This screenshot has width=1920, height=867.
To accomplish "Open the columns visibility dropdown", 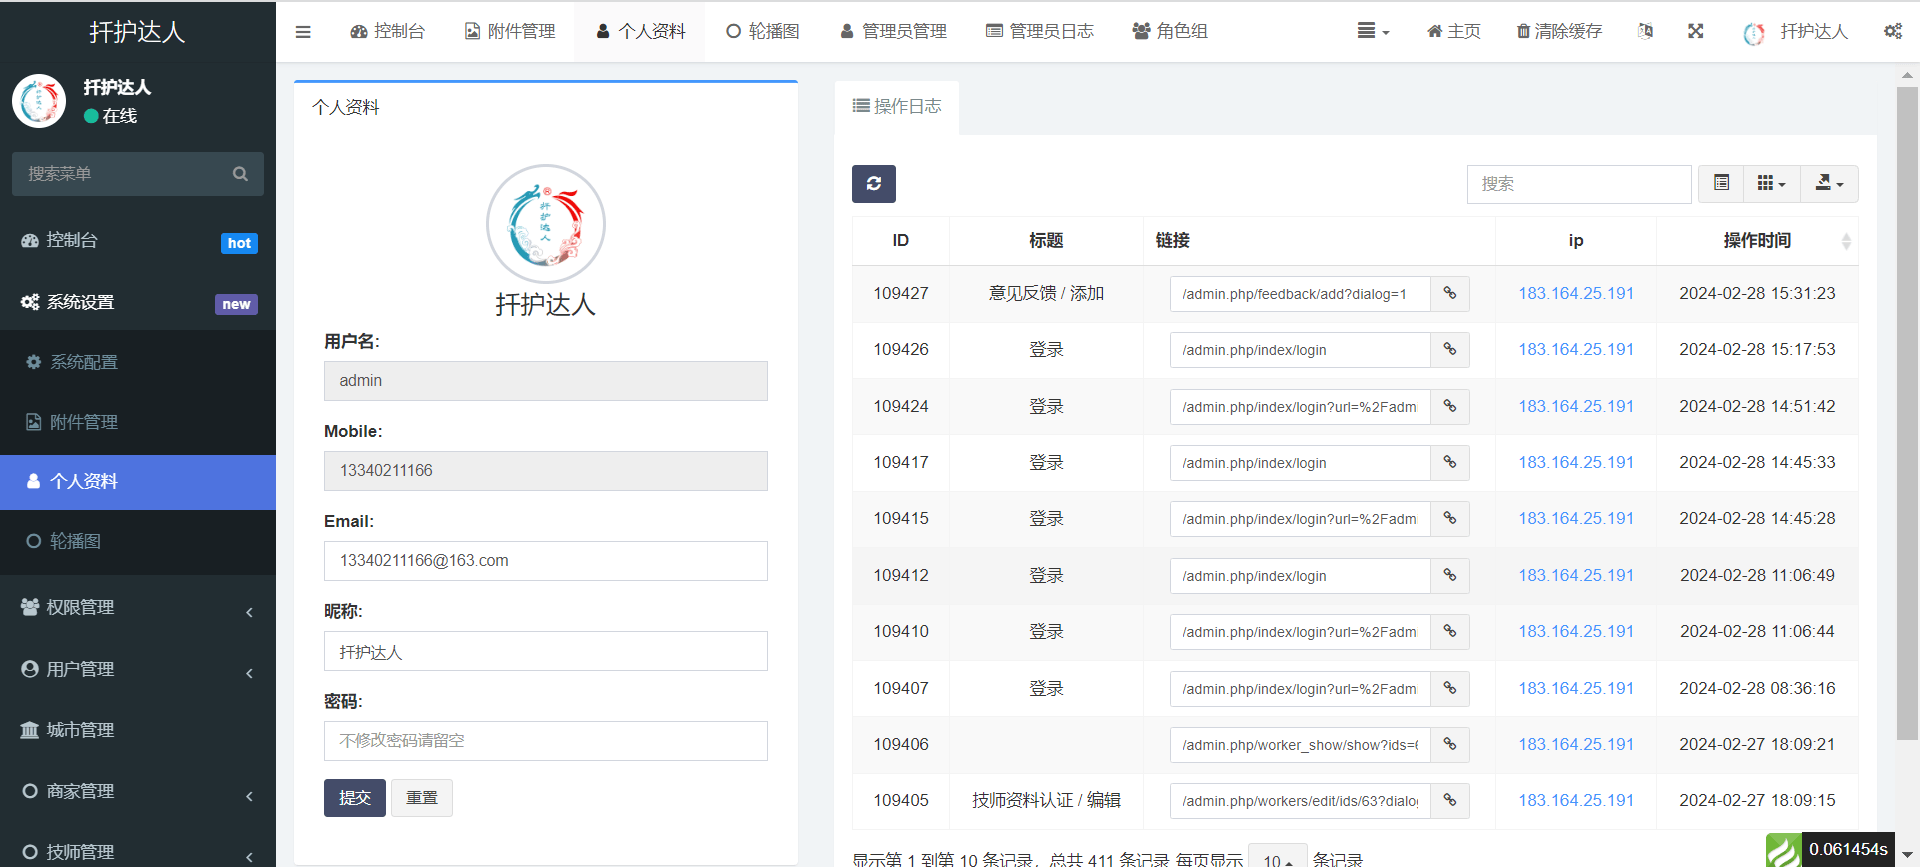I will [1771, 184].
